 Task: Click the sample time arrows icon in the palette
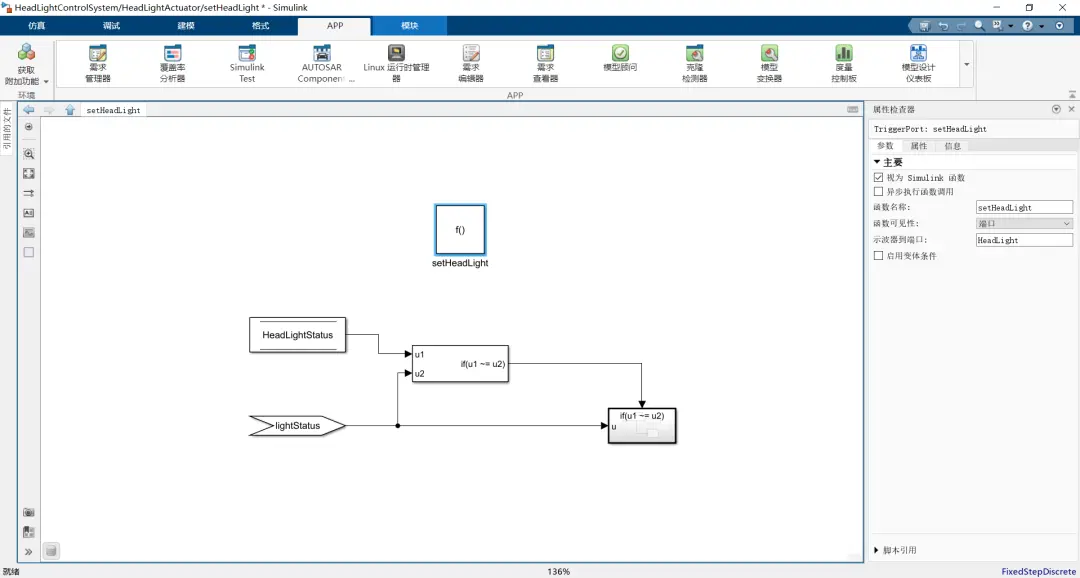[x=28, y=194]
